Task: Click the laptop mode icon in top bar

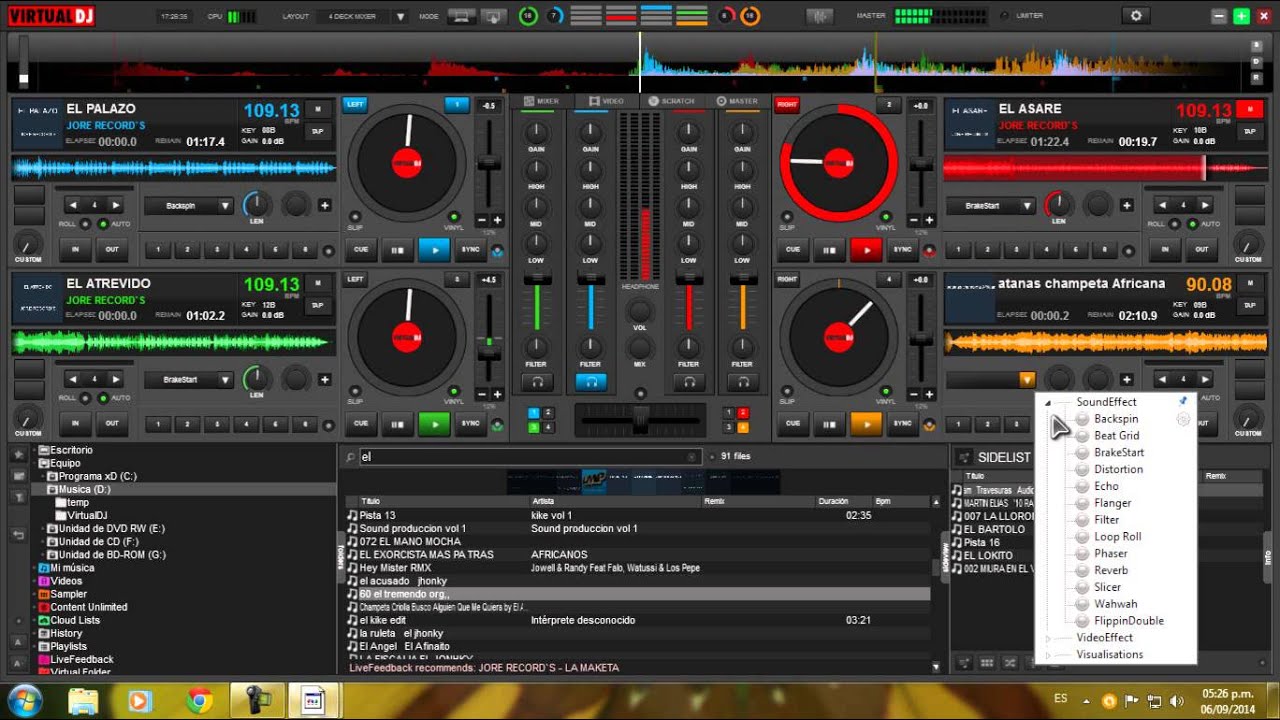Action: tap(461, 16)
